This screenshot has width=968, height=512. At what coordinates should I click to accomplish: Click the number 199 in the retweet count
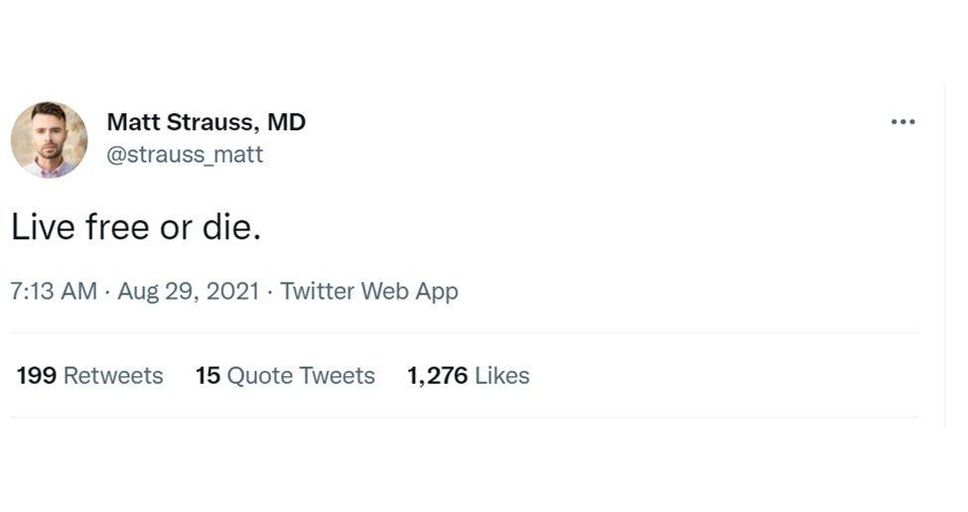click(x=36, y=376)
